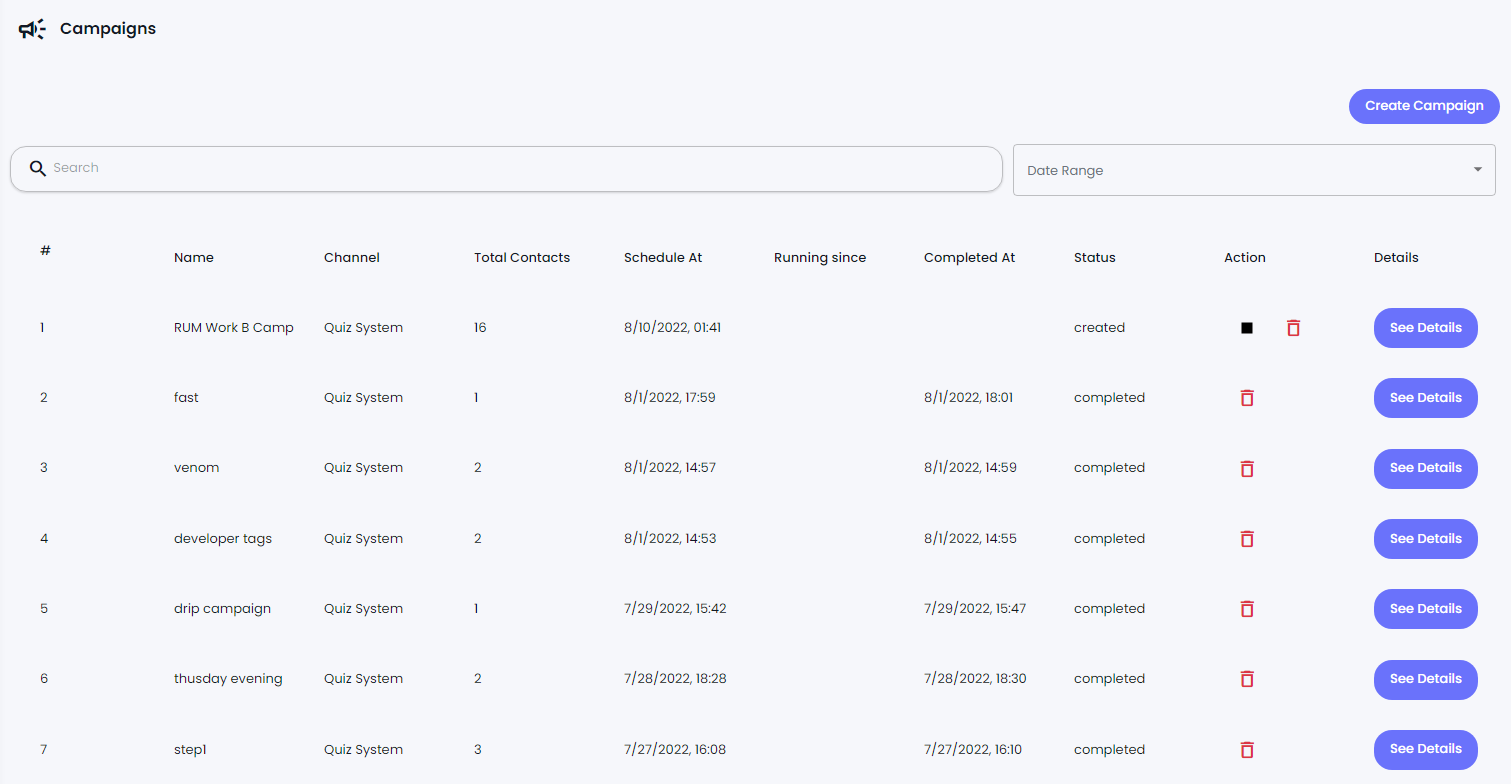See Details for the fast campaign
Screen dimensions: 1511x784
(x=1426, y=398)
